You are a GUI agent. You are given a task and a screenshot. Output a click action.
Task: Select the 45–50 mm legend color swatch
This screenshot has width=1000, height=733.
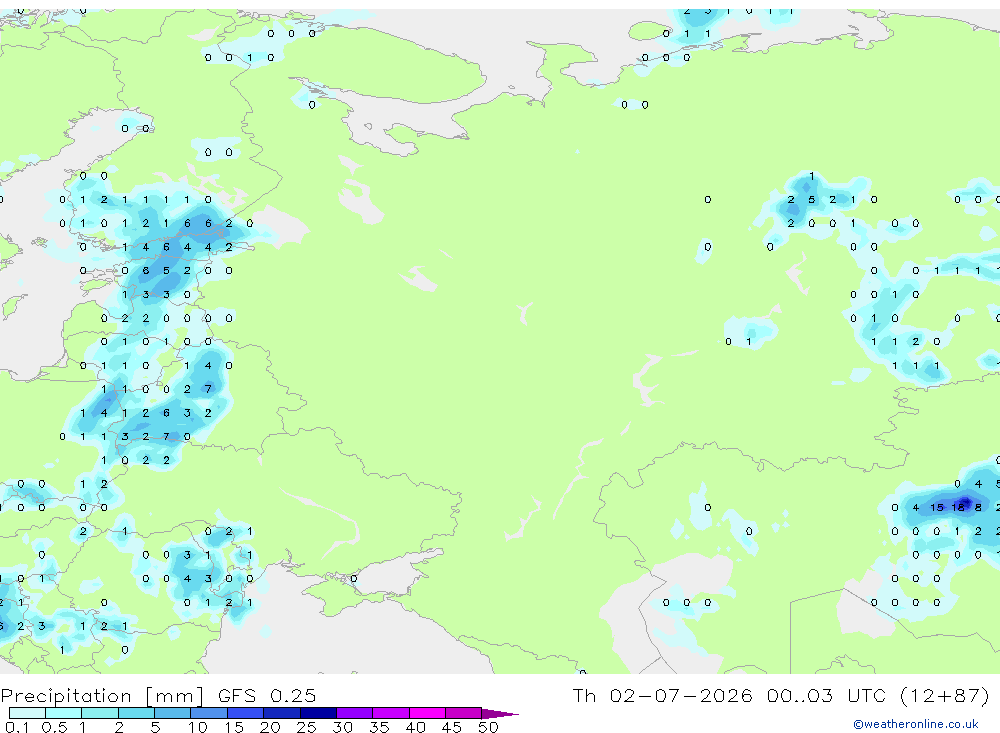463,713
